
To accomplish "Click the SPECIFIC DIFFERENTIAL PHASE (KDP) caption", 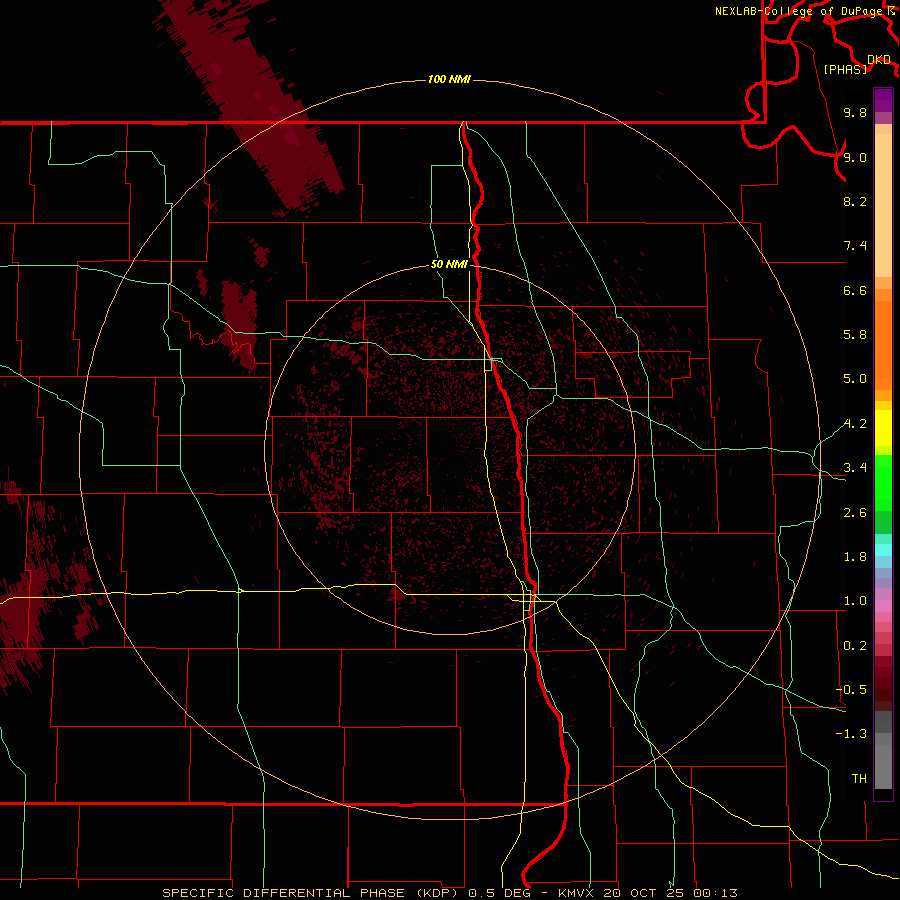I will [312, 893].
